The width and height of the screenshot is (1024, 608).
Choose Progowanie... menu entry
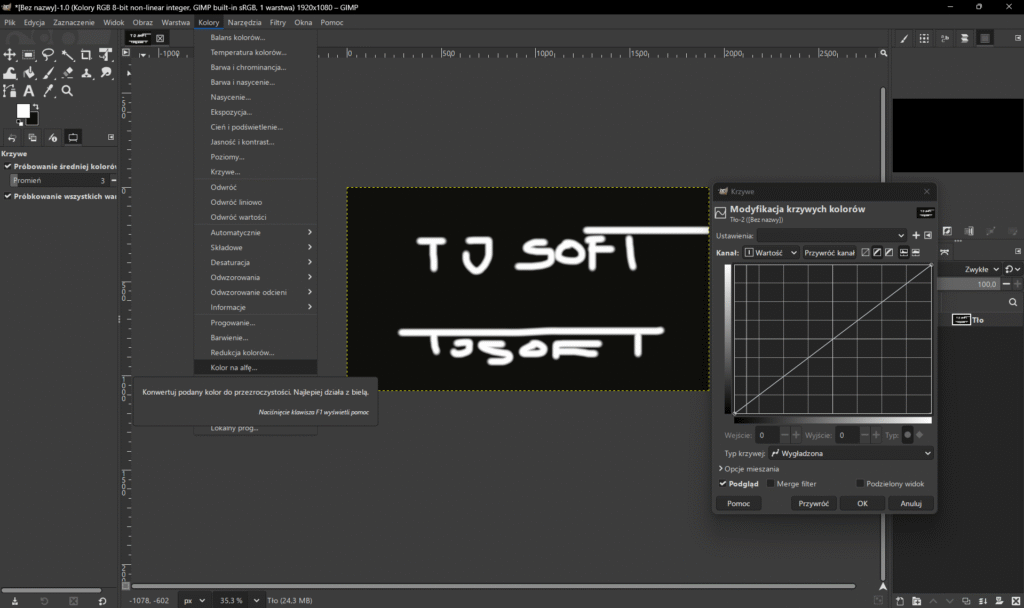(x=255, y=323)
